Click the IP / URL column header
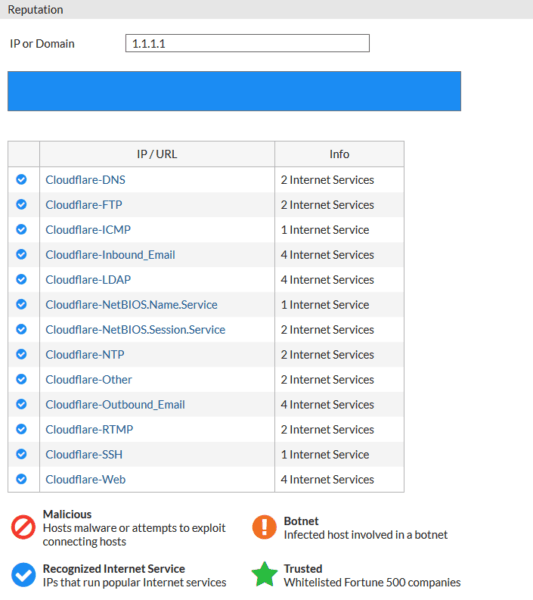The height and width of the screenshot is (600, 533). 157,154
